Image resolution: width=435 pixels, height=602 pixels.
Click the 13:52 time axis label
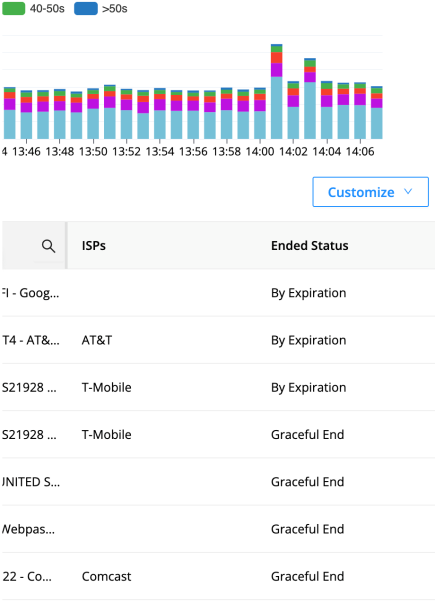[126, 152]
